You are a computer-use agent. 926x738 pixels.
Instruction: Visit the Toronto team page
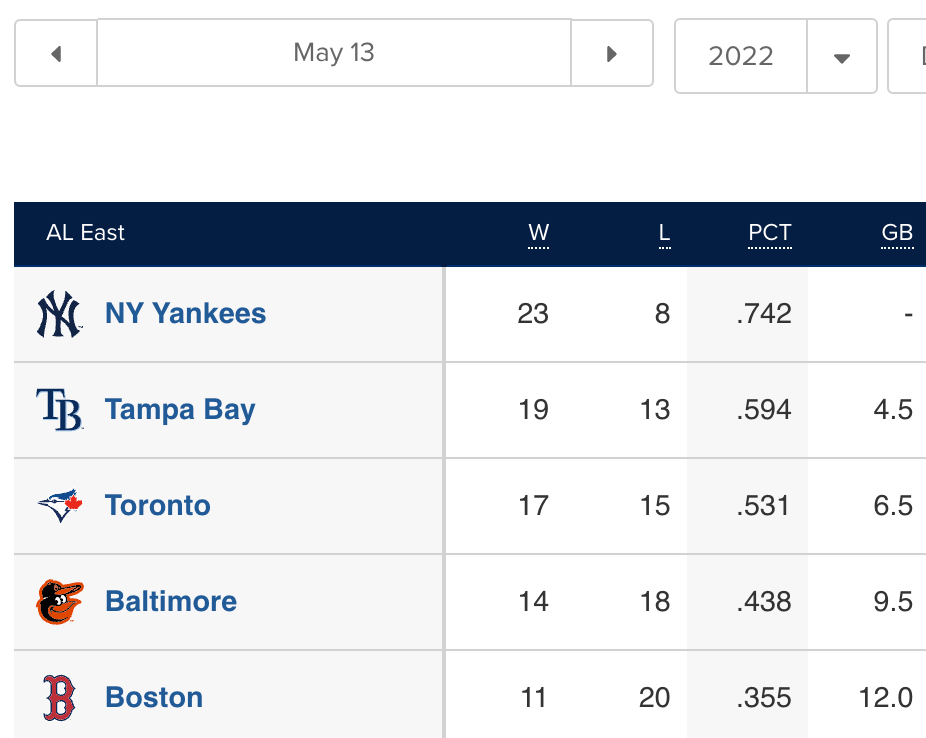pos(158,506)
